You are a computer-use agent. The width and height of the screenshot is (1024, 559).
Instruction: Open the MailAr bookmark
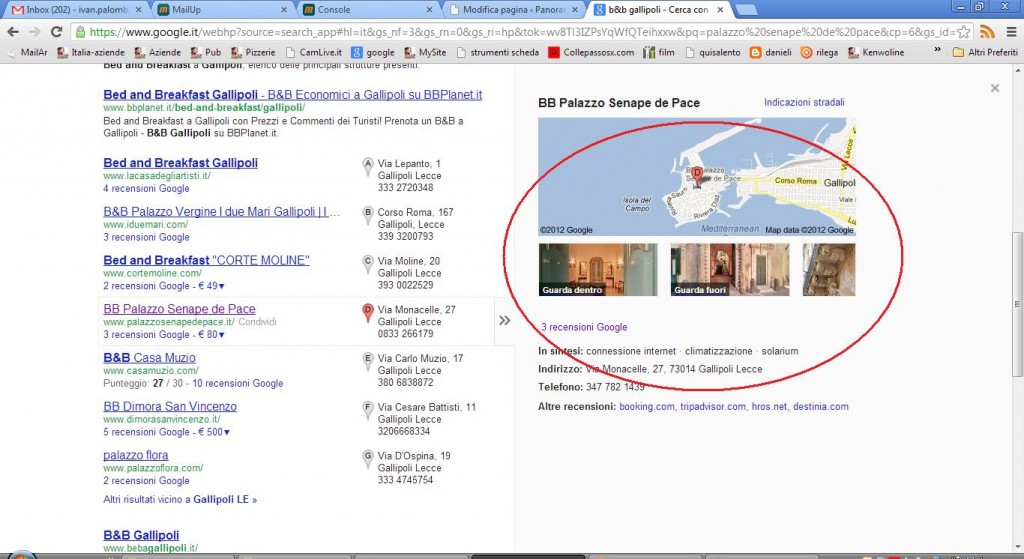pos(27,52)
